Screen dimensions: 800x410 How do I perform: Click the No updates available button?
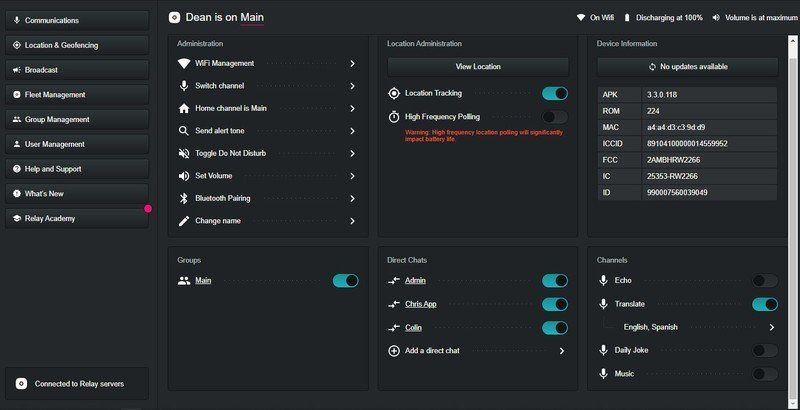point(688,67)
